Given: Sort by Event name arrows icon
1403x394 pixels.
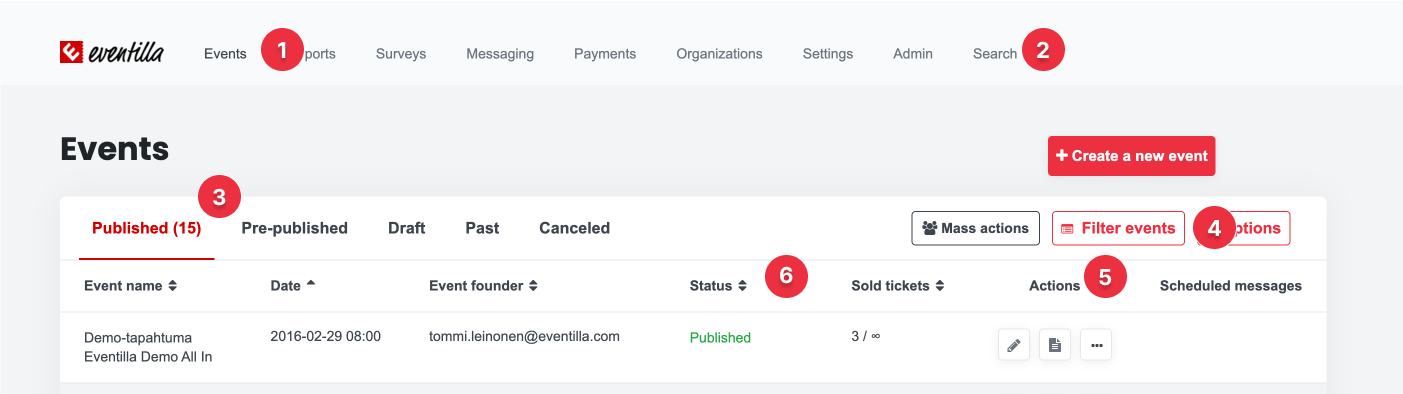Looking at the screenshot, I should 173,286.
